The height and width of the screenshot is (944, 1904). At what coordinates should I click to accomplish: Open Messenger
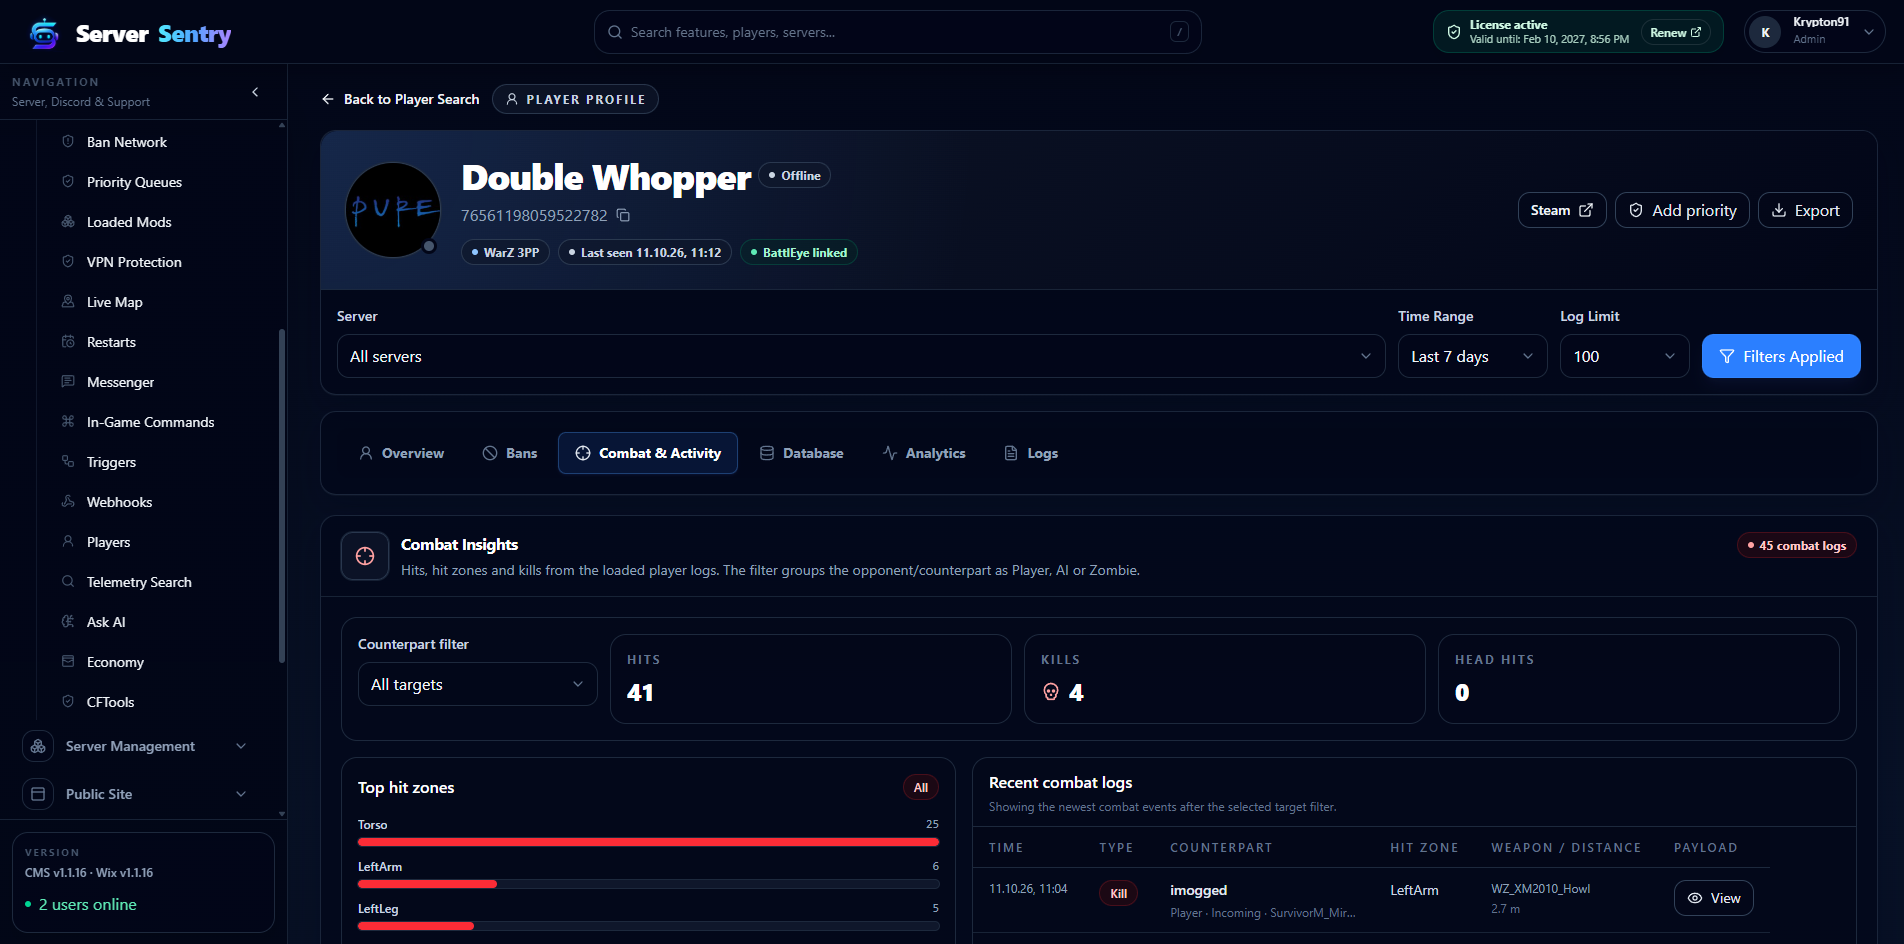point(120,382)
